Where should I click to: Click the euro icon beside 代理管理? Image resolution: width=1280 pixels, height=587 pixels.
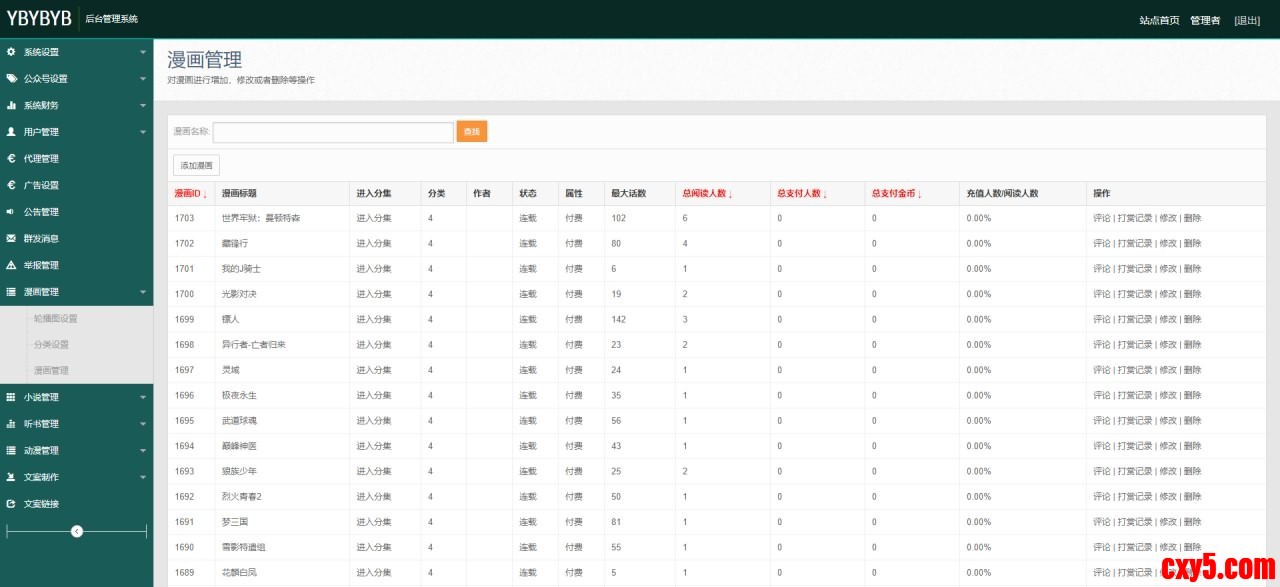point(11,158)
